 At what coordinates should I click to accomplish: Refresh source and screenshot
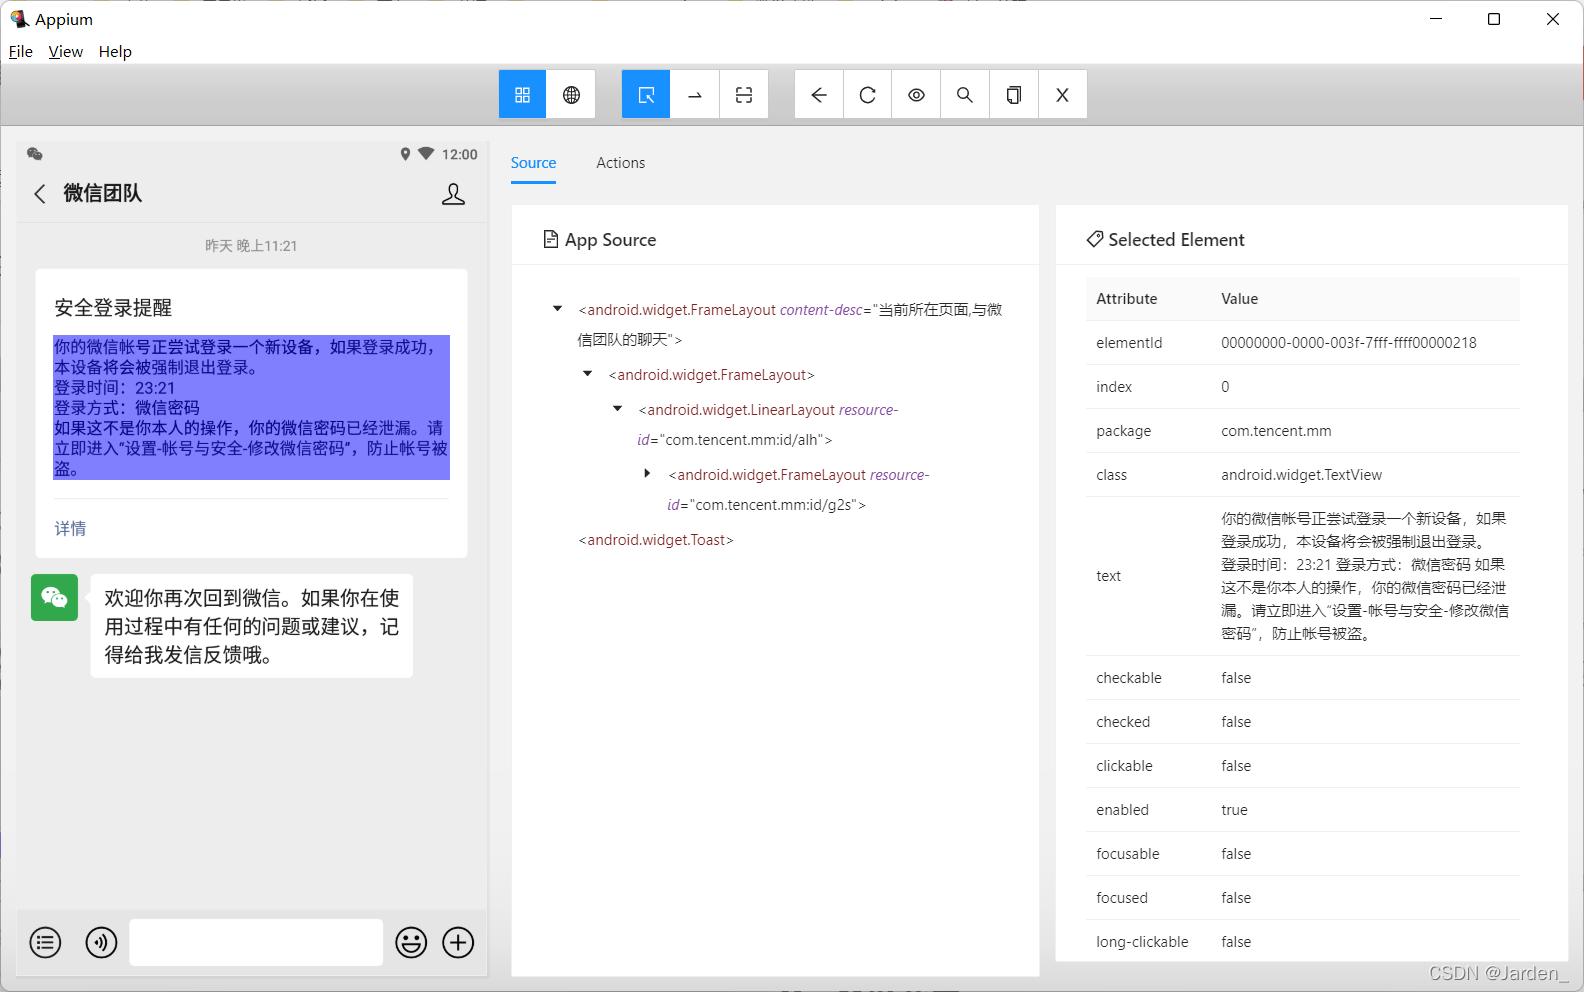(868, 95)
